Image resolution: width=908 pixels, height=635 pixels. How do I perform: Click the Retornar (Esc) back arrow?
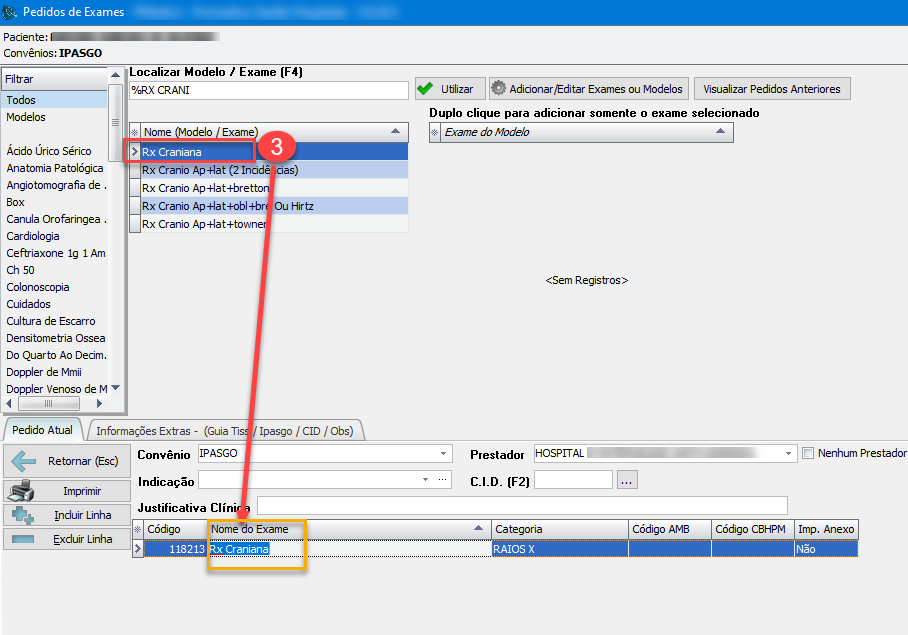(x=66, y=461)
